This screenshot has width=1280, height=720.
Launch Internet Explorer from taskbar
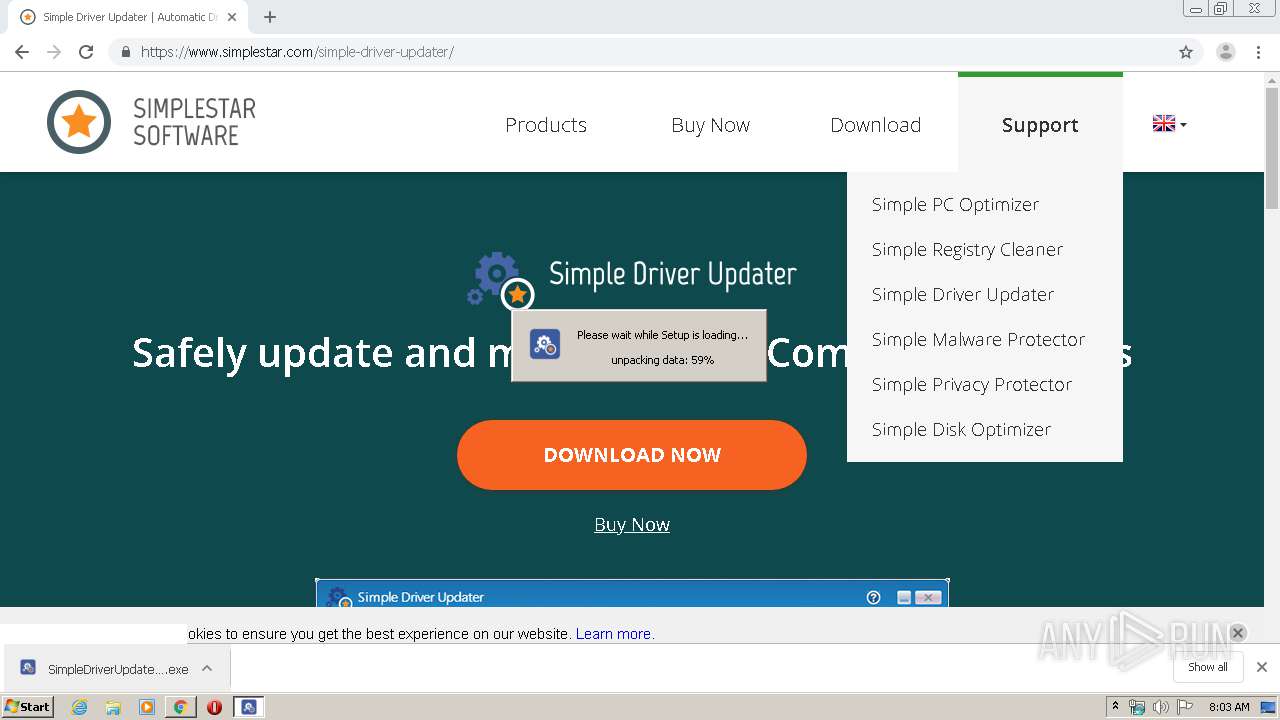80,707
